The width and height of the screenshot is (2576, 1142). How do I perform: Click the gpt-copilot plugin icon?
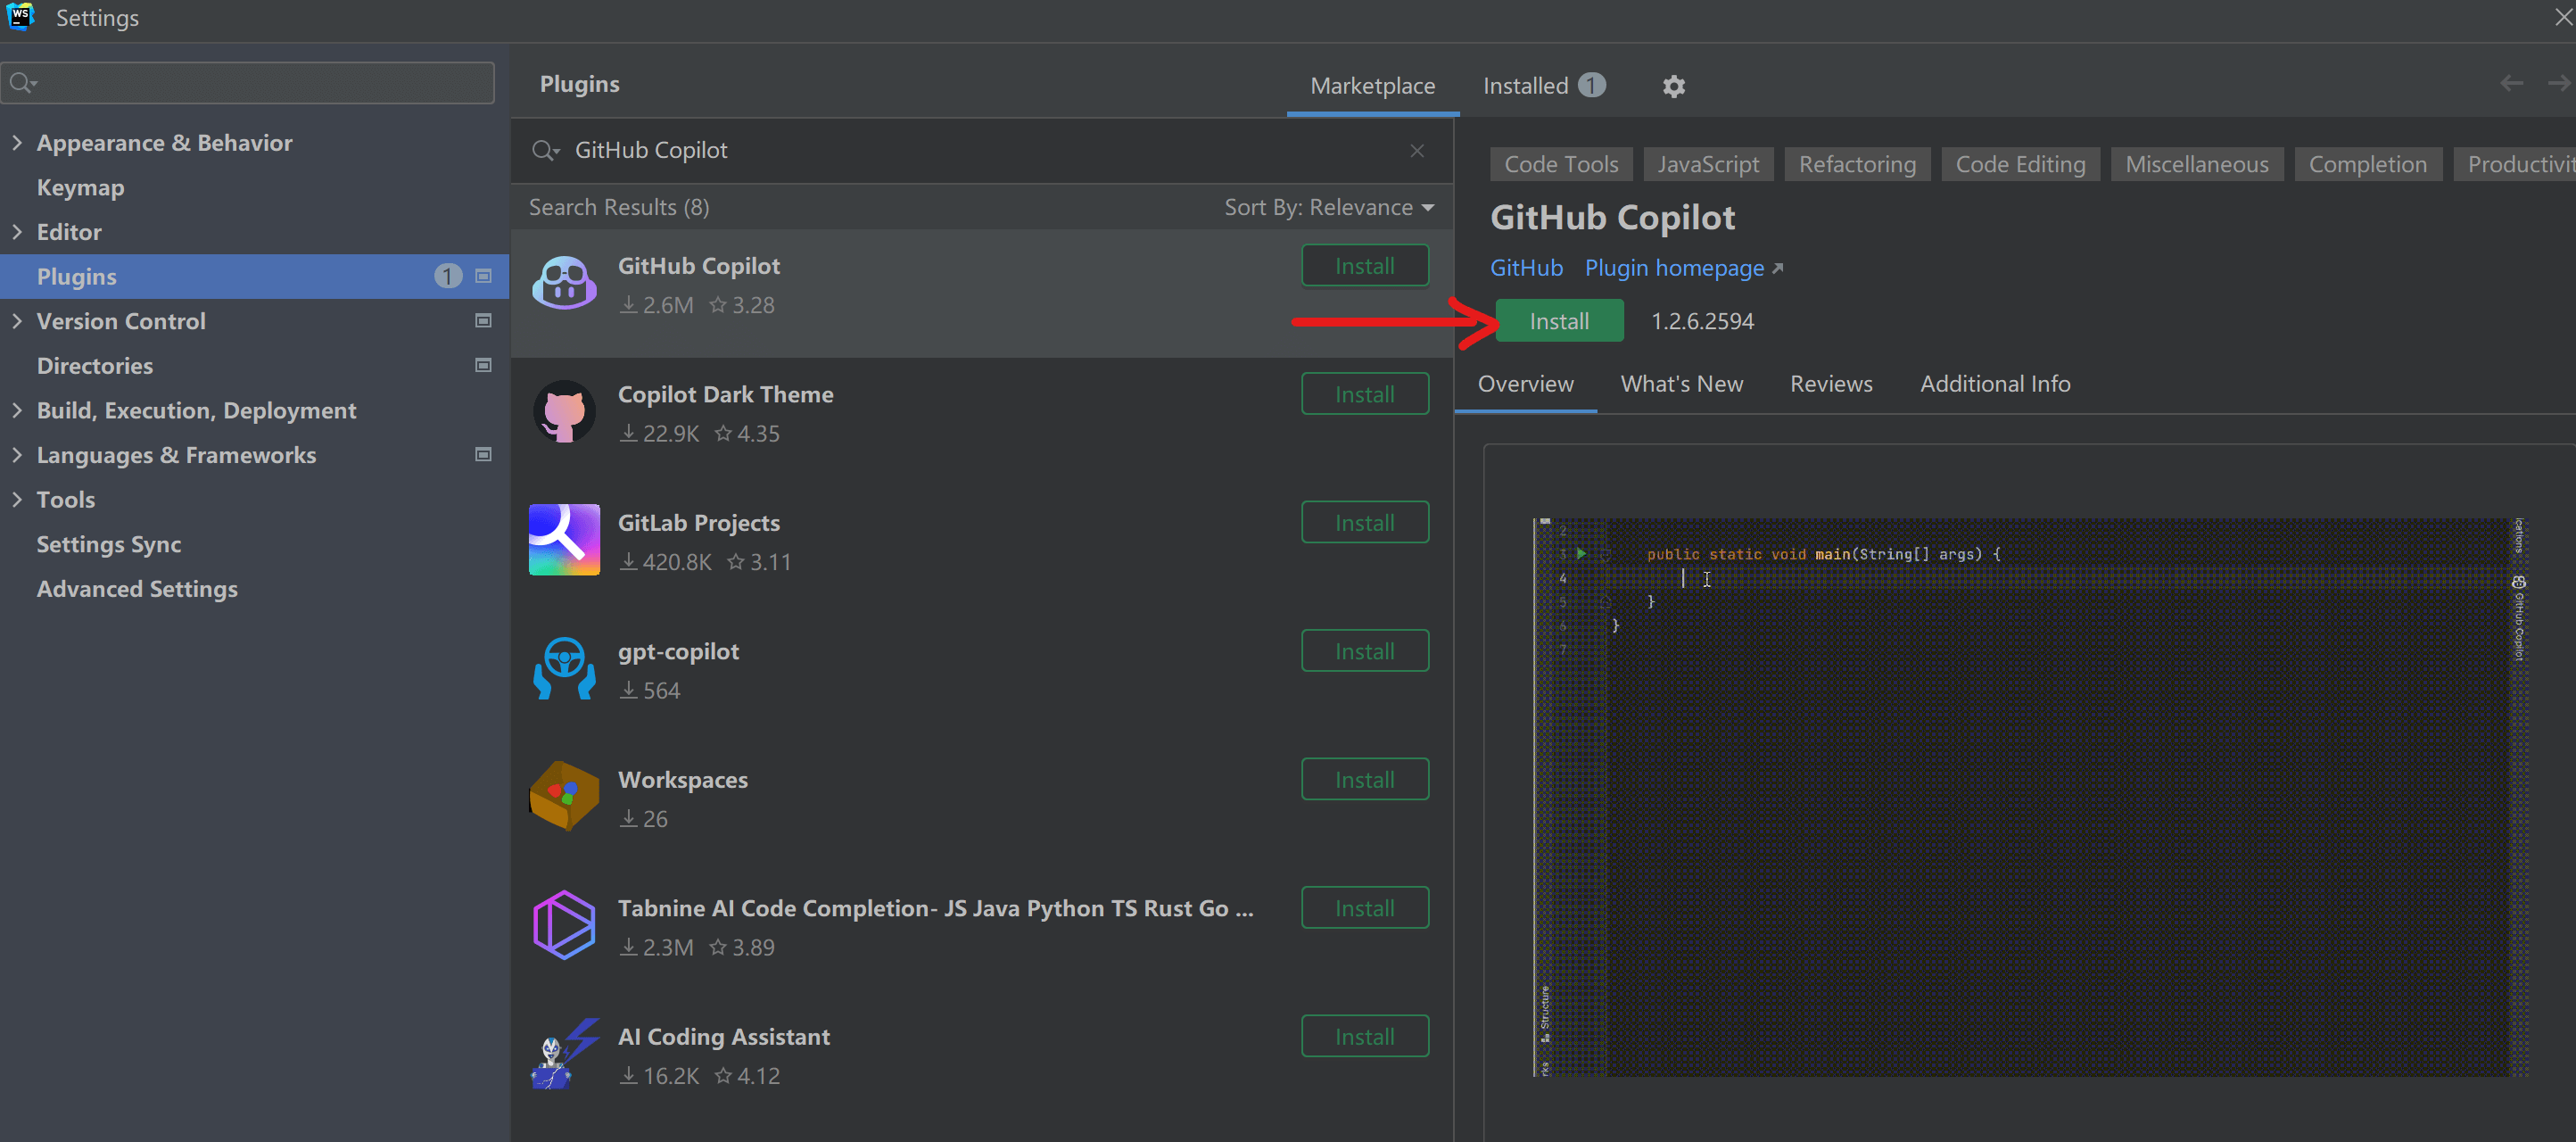(564, 669)
